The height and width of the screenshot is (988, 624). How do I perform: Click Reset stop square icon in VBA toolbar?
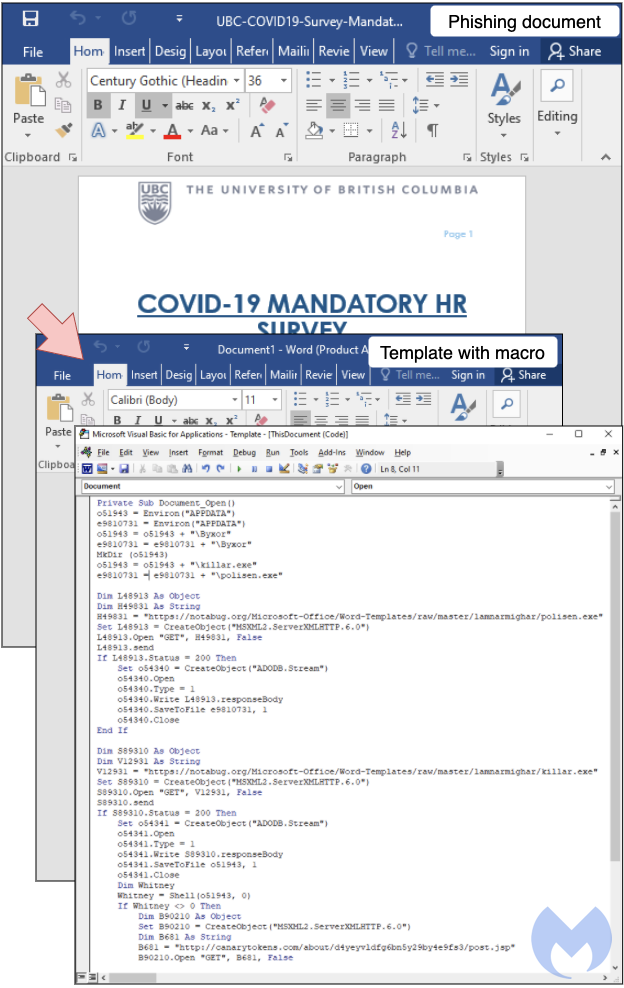pyautogui.click(x=269, y=469)
